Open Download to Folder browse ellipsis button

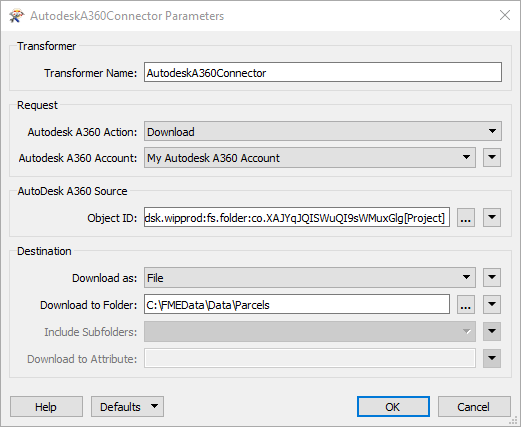click(x=466, y=304)
